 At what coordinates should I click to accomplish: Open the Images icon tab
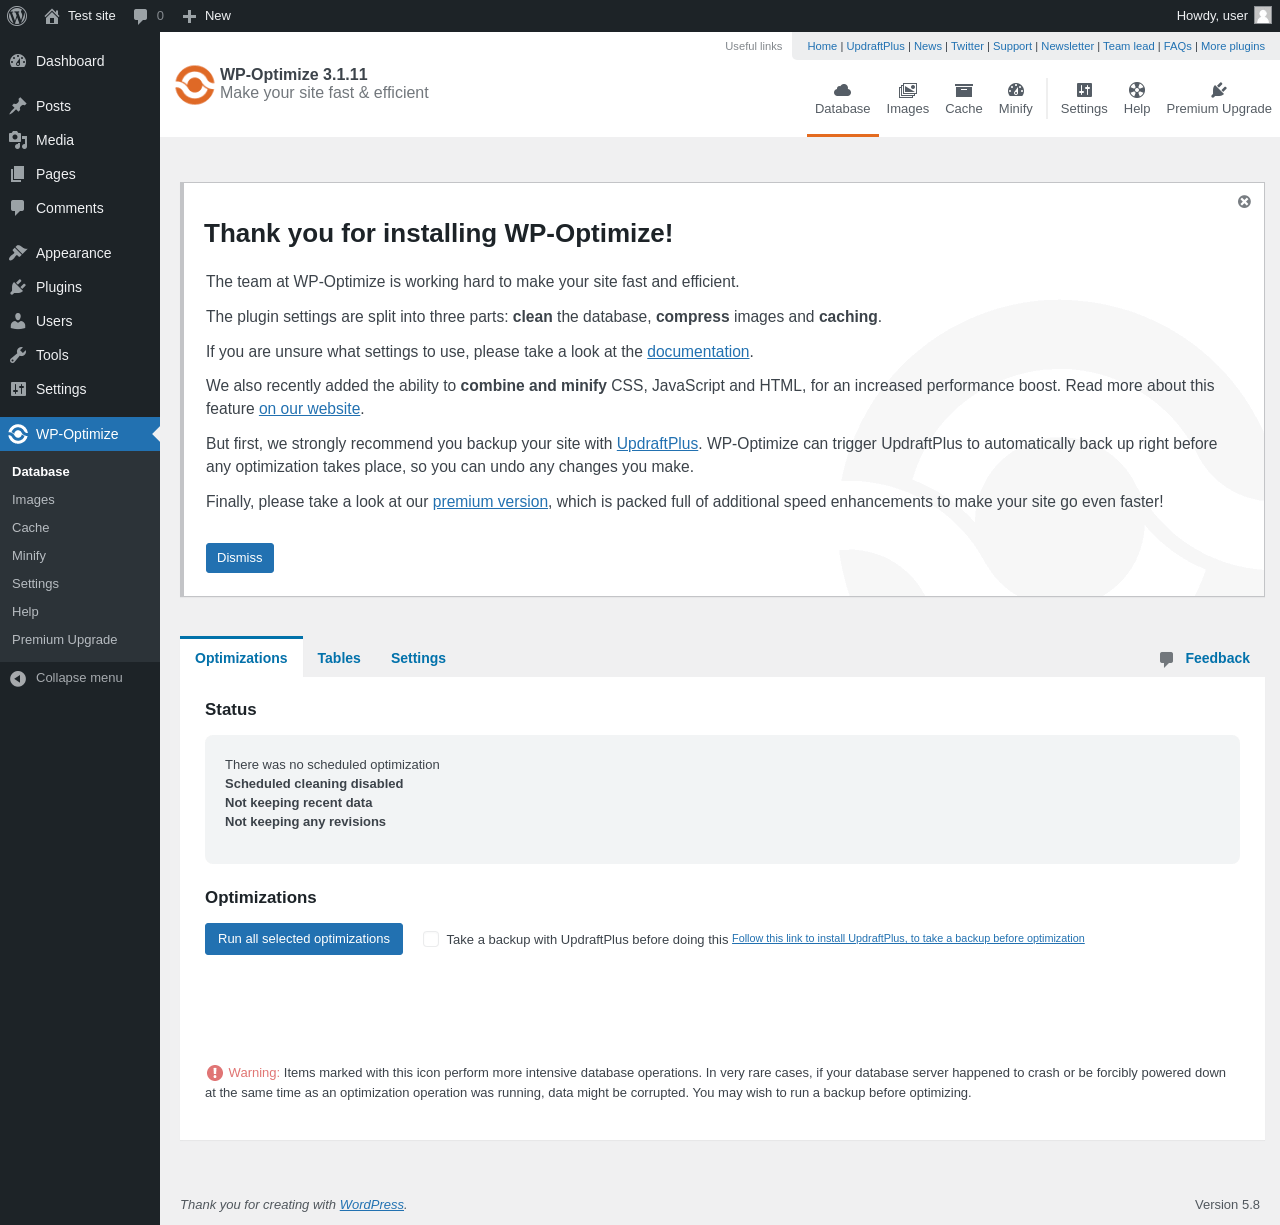click(908, 90)
